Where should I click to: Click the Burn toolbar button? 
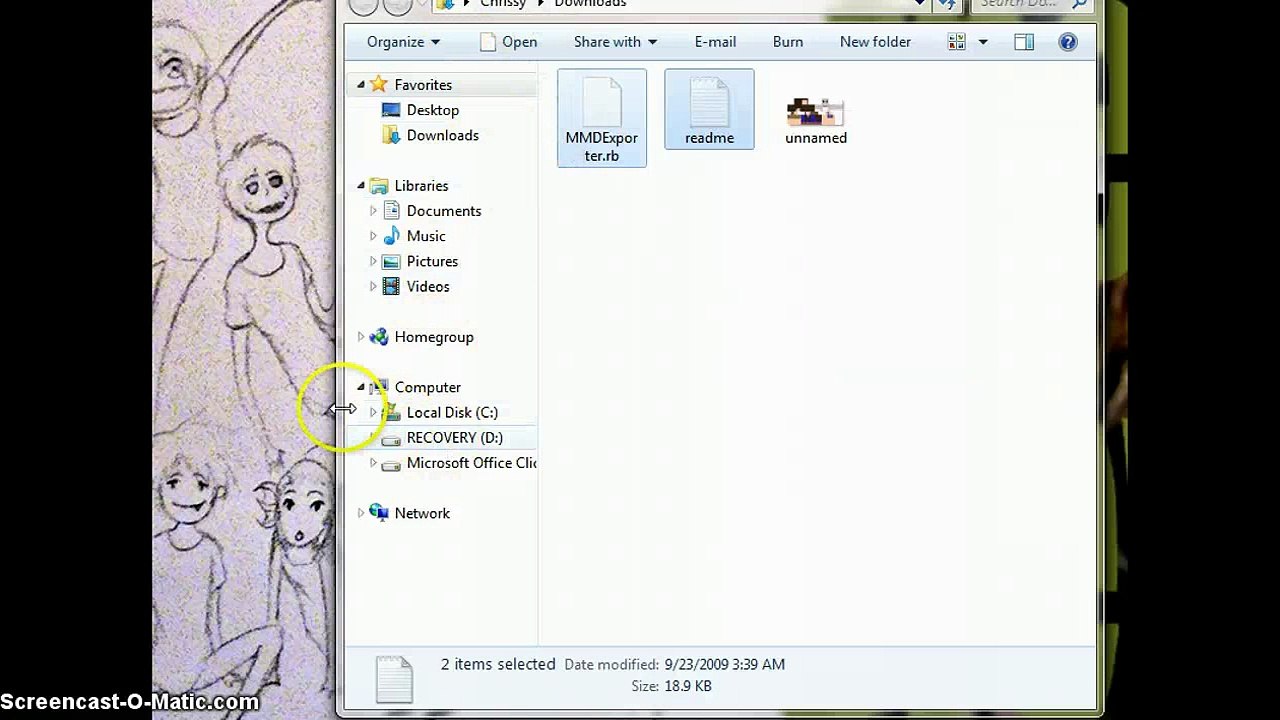[788, 42]
